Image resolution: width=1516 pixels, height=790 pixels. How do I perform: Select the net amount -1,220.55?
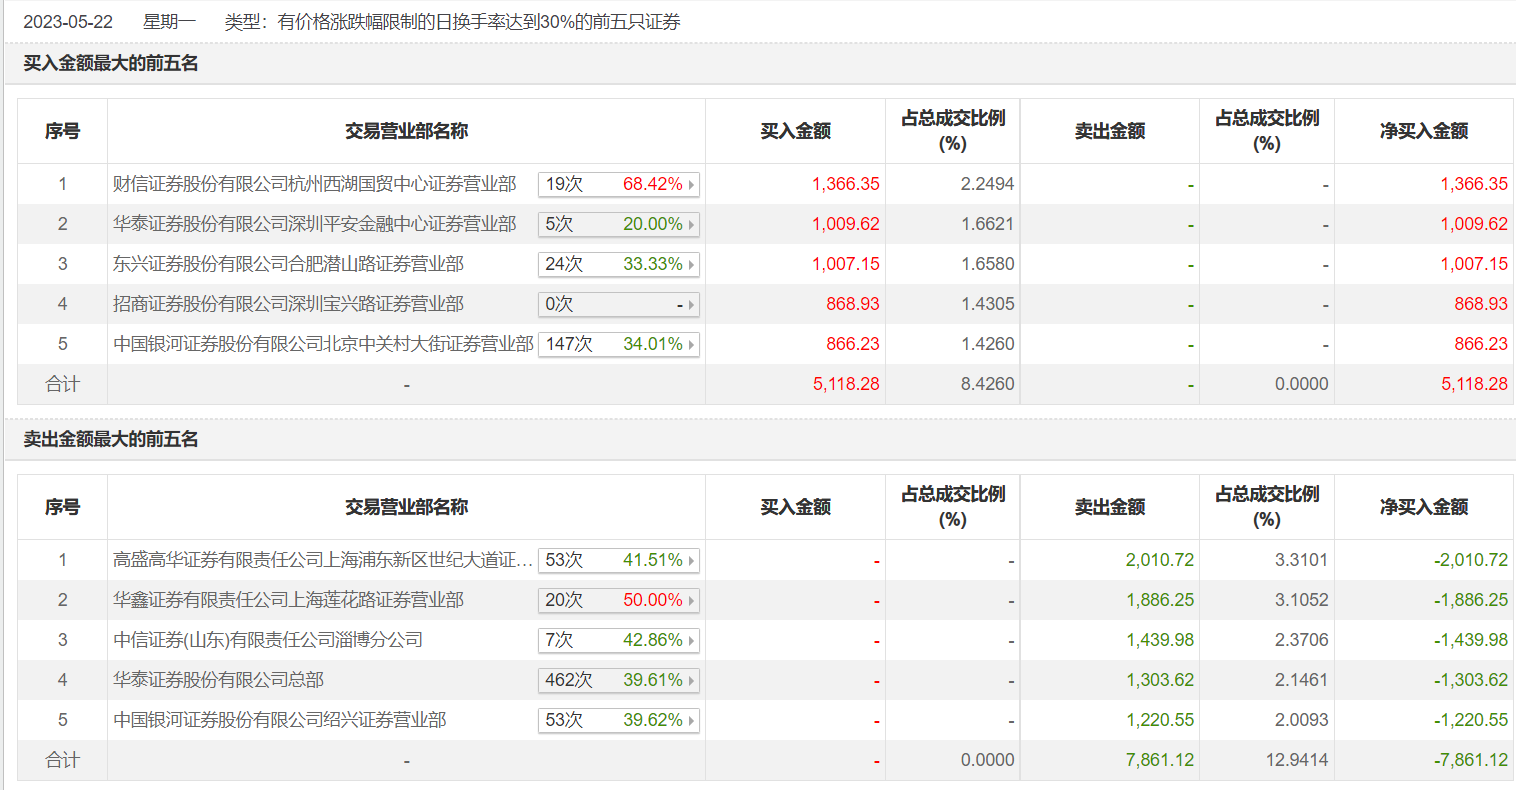point(1471,720)
